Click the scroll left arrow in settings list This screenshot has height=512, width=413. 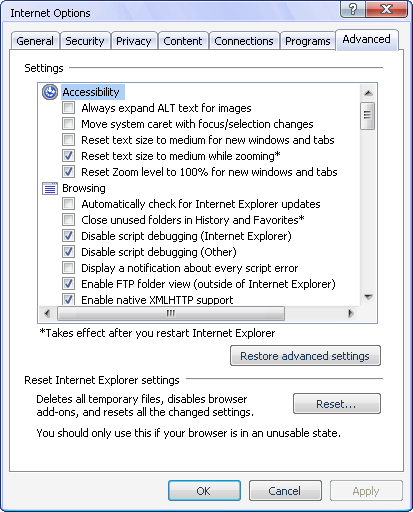[47, 314]
